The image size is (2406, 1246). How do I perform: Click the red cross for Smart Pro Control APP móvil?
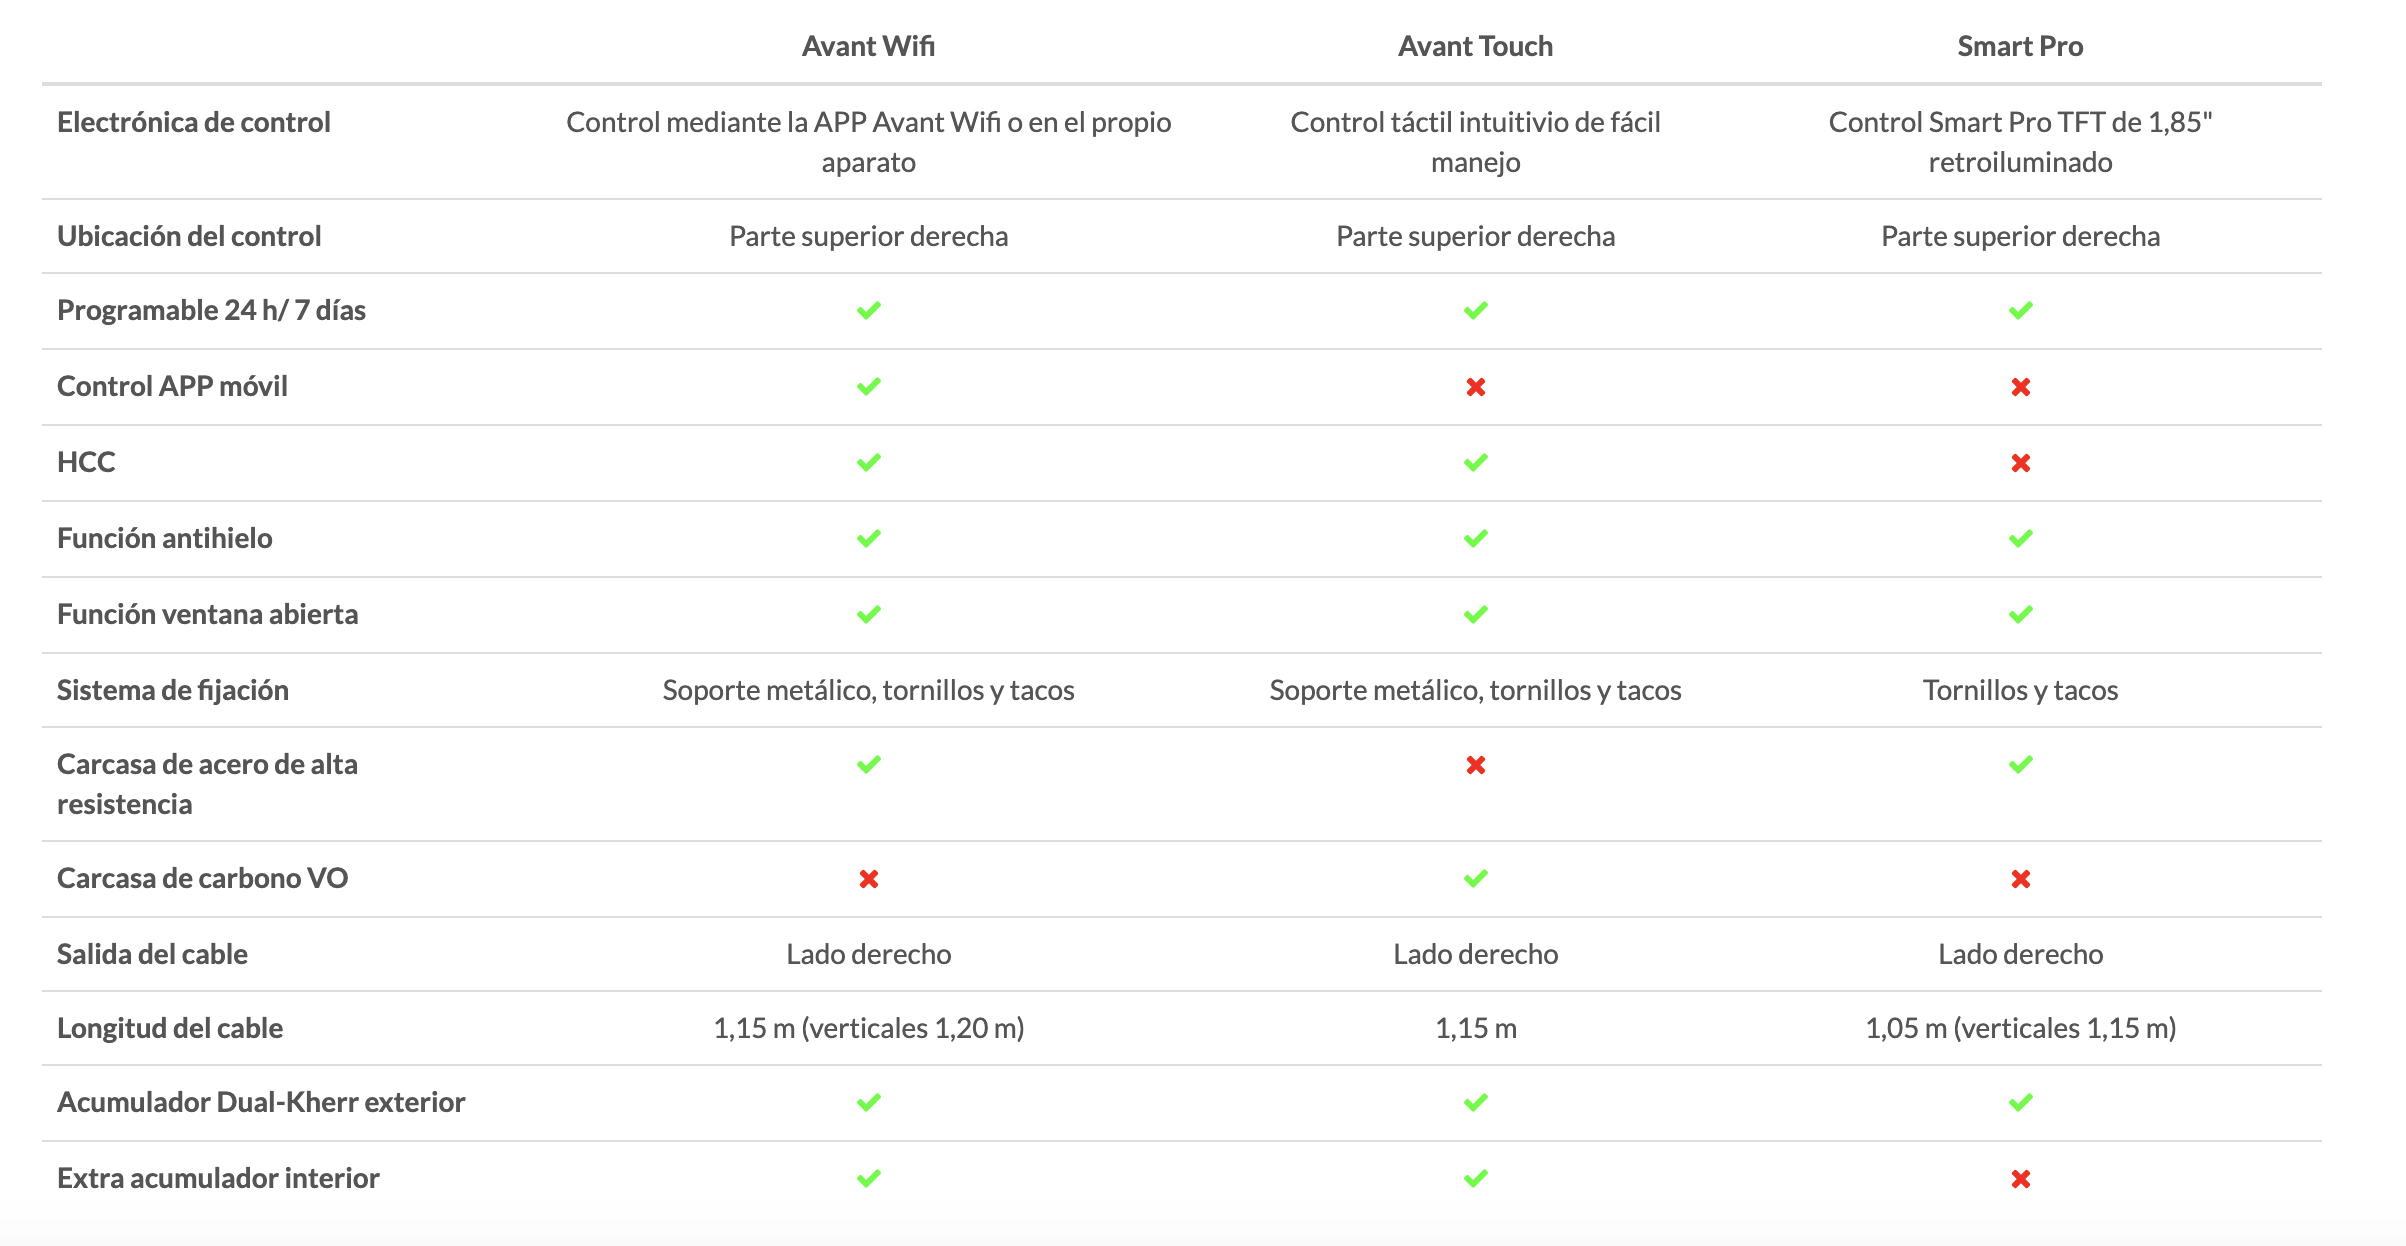pyautogui.click(x=2021, y=387)
